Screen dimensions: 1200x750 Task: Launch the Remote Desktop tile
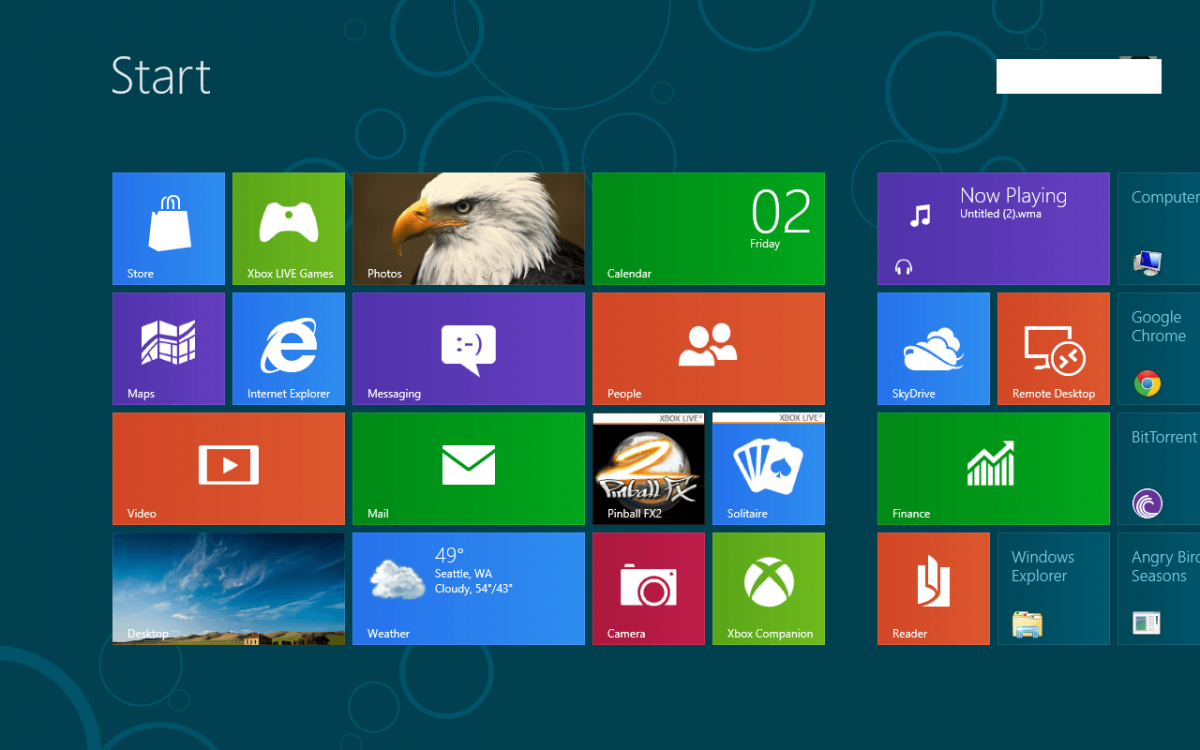coord(1053,348)
